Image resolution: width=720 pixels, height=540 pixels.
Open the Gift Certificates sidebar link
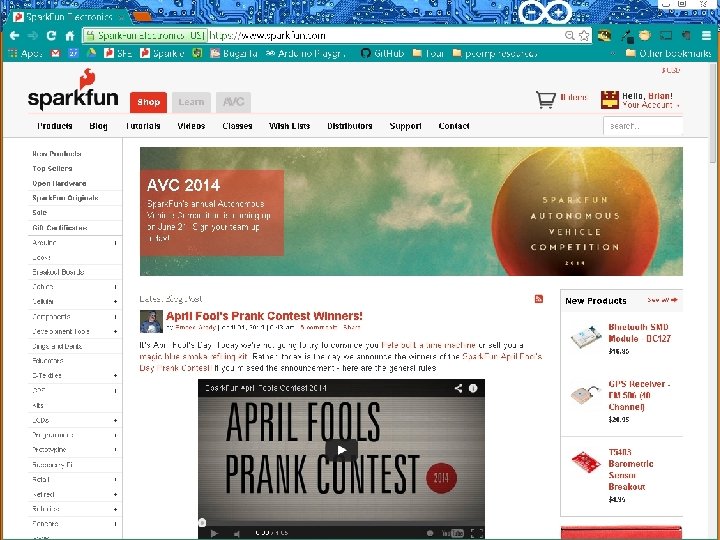point(60,228)
